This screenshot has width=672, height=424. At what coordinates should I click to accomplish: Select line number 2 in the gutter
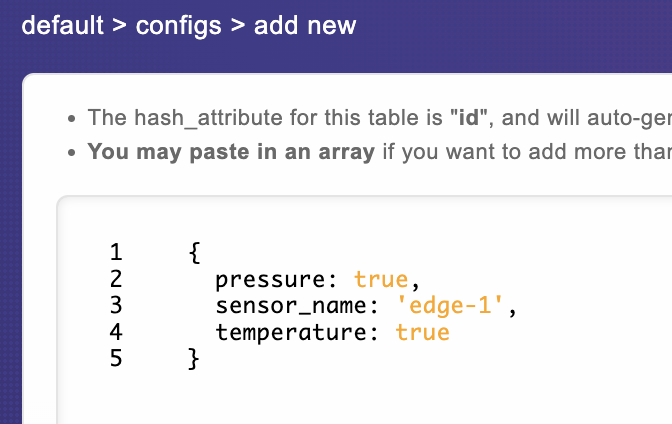116,280
